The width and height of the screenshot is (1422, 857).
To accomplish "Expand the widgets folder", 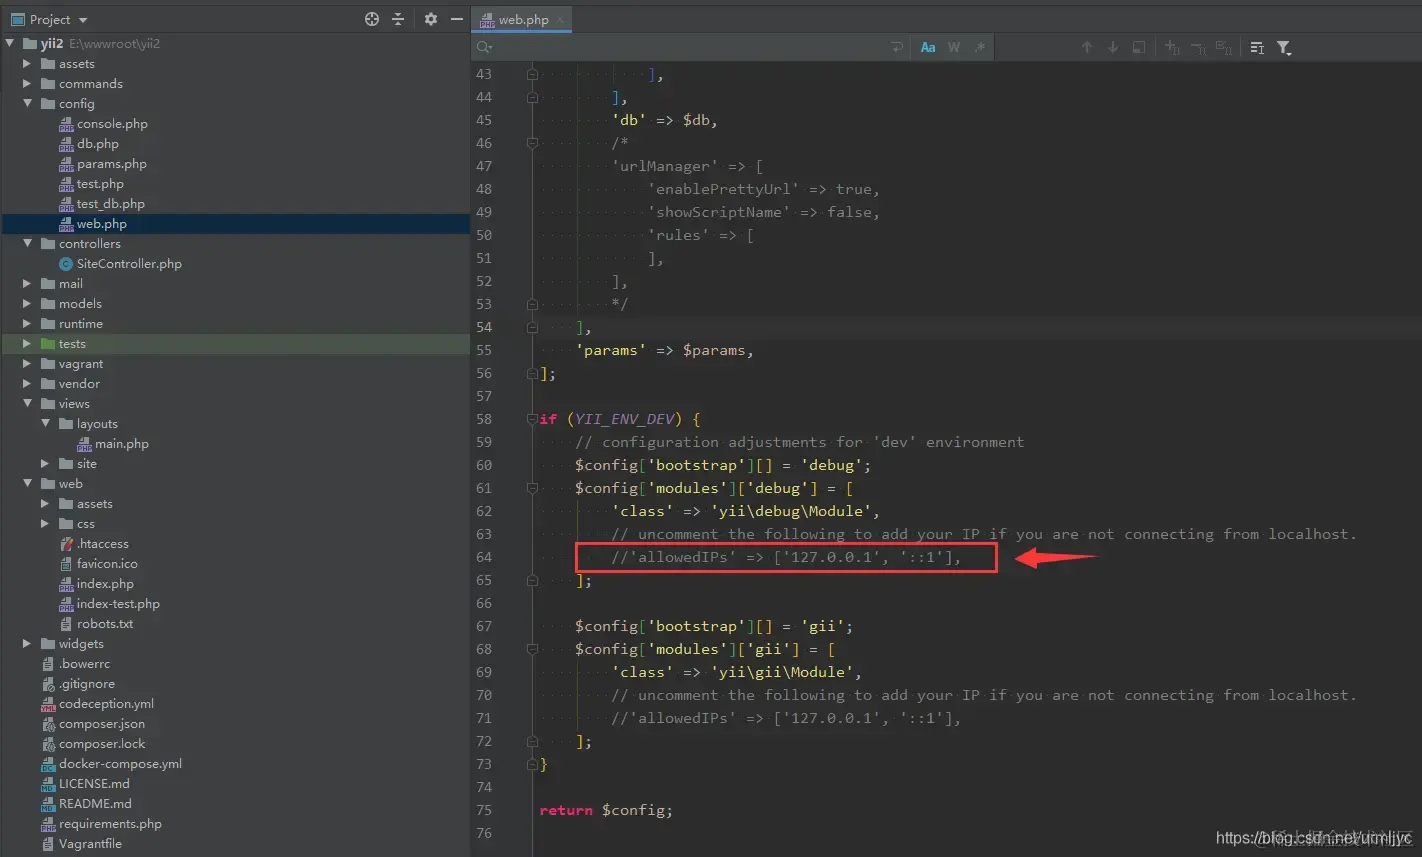I will pos(28,644).
